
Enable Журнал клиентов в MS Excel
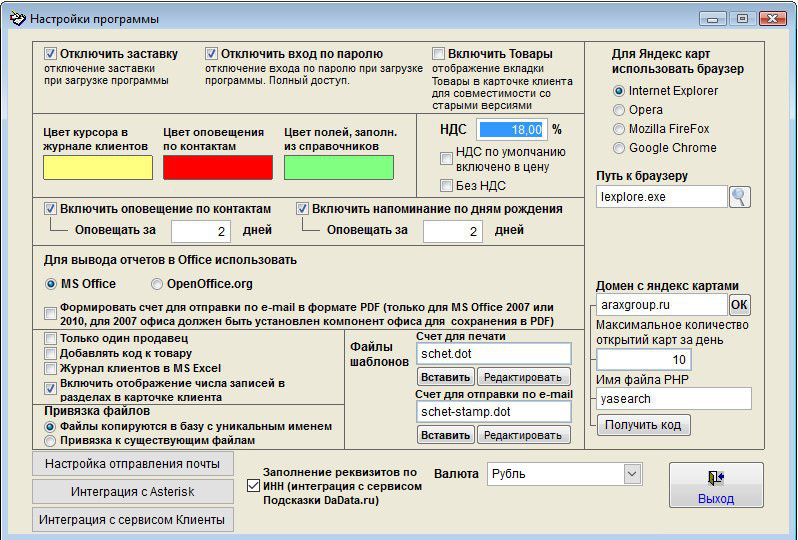[x=50, y=368]
